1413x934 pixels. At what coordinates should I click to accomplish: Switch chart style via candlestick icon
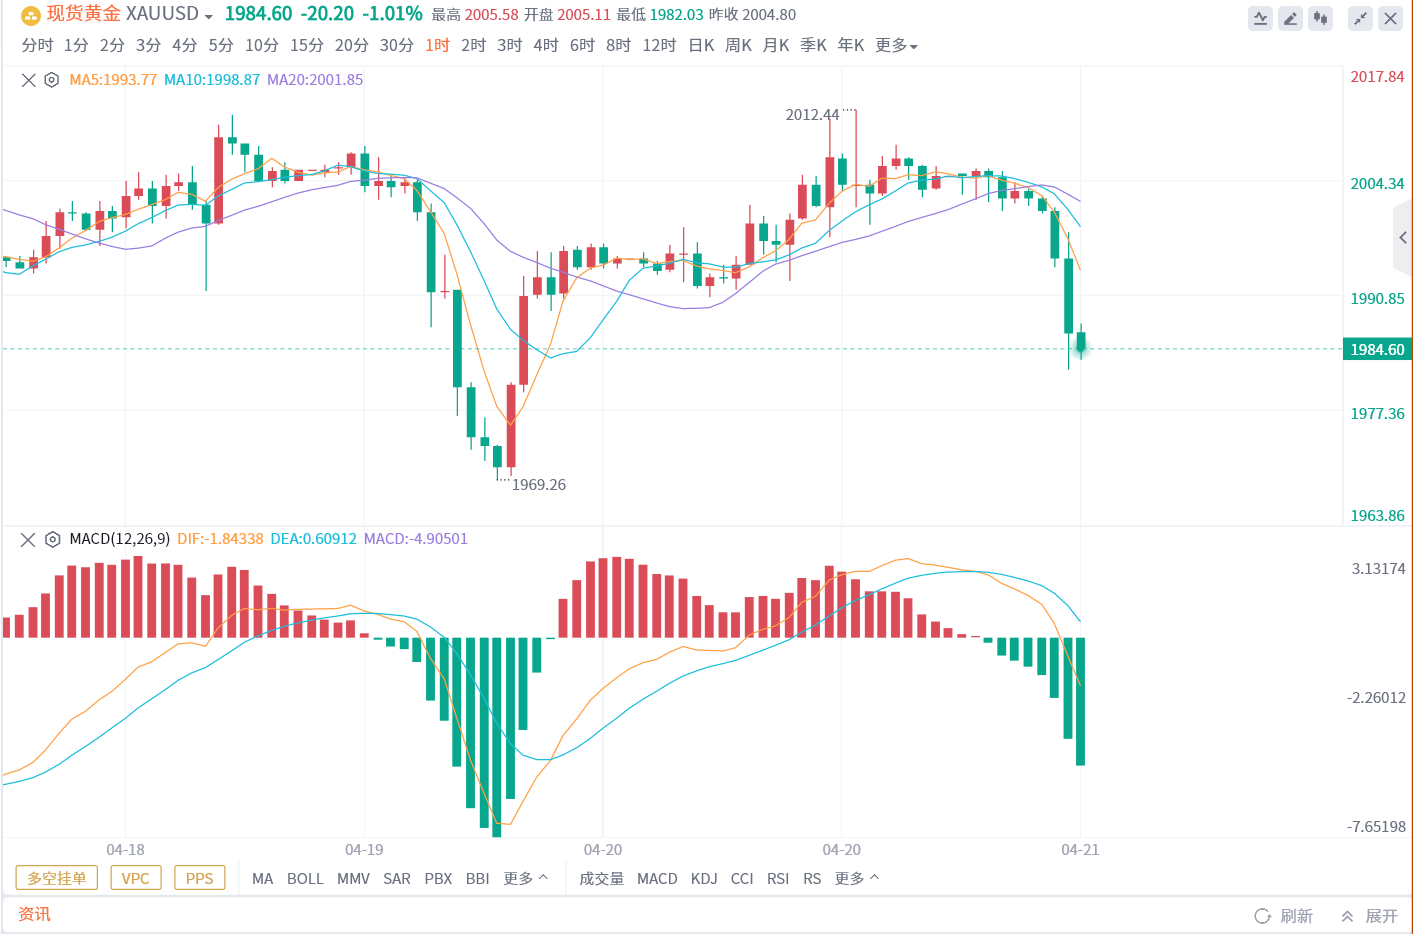(1321, 18)
